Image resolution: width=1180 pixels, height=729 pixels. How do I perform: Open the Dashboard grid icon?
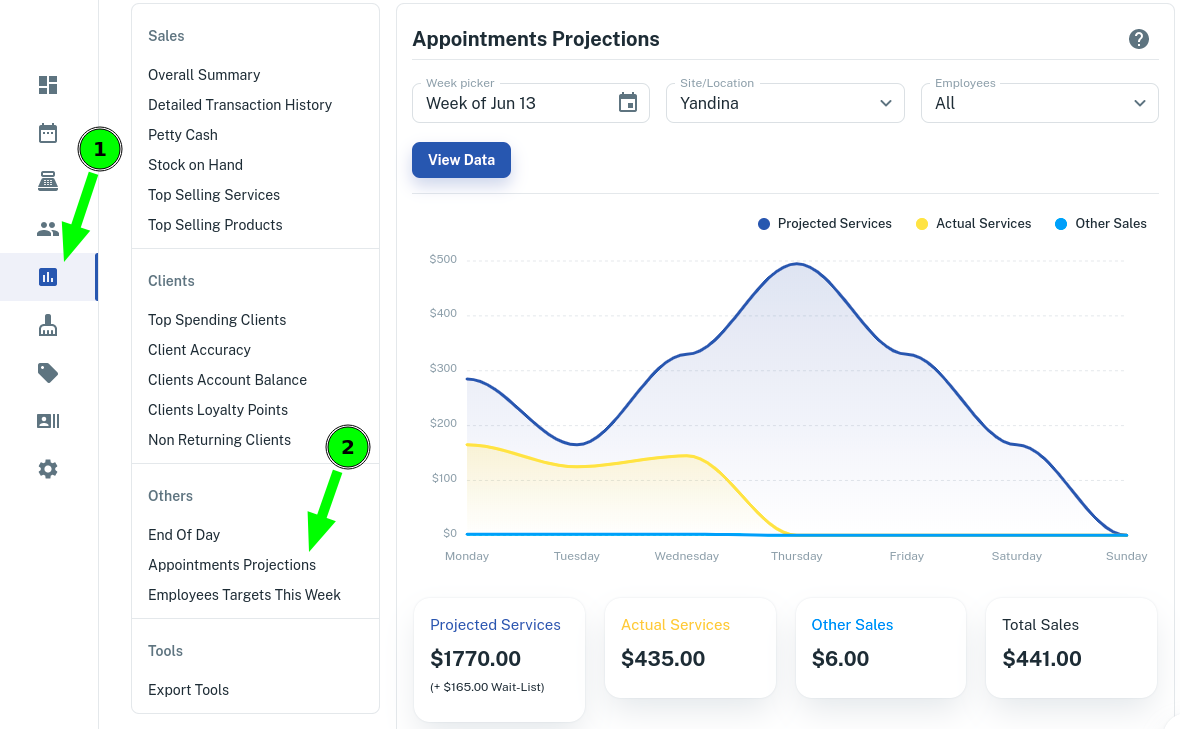[x=47, y=85]
